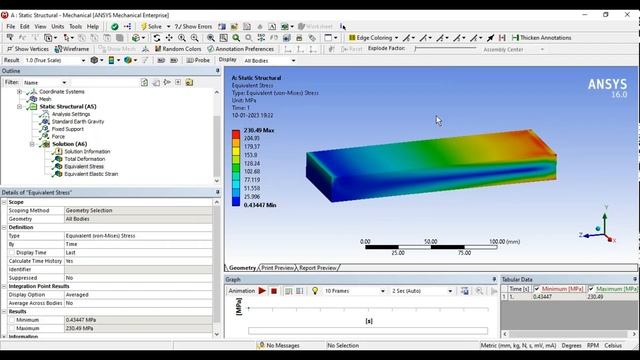Click the Geometry All Bodies field
Image resolution: width=640 pixels, height=360 pixels.
point(138,219)
